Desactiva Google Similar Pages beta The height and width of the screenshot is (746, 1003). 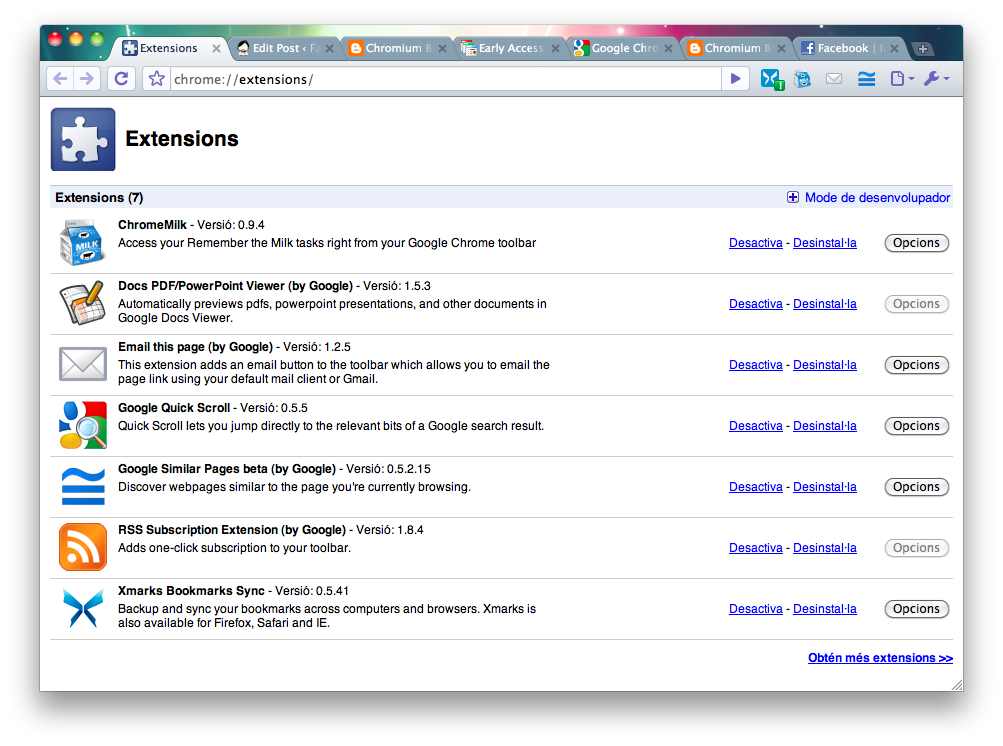(755, 487)
